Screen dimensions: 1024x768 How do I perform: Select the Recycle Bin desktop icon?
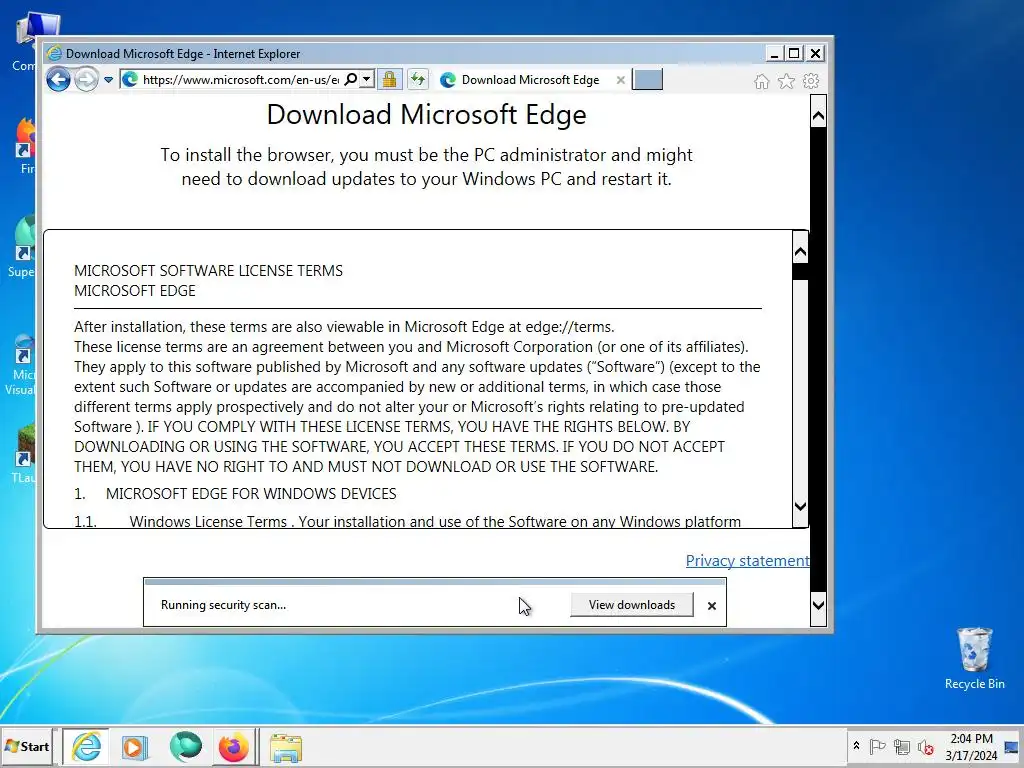click(974, 658)
